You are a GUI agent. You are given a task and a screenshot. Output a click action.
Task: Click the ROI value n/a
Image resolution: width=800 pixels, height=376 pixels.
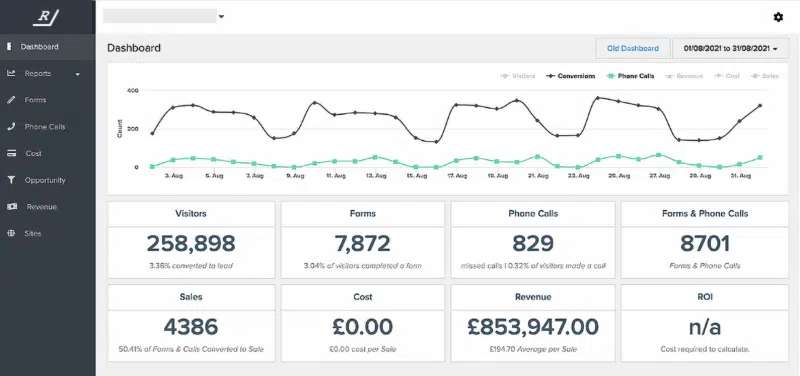click(x=705, y=327)
